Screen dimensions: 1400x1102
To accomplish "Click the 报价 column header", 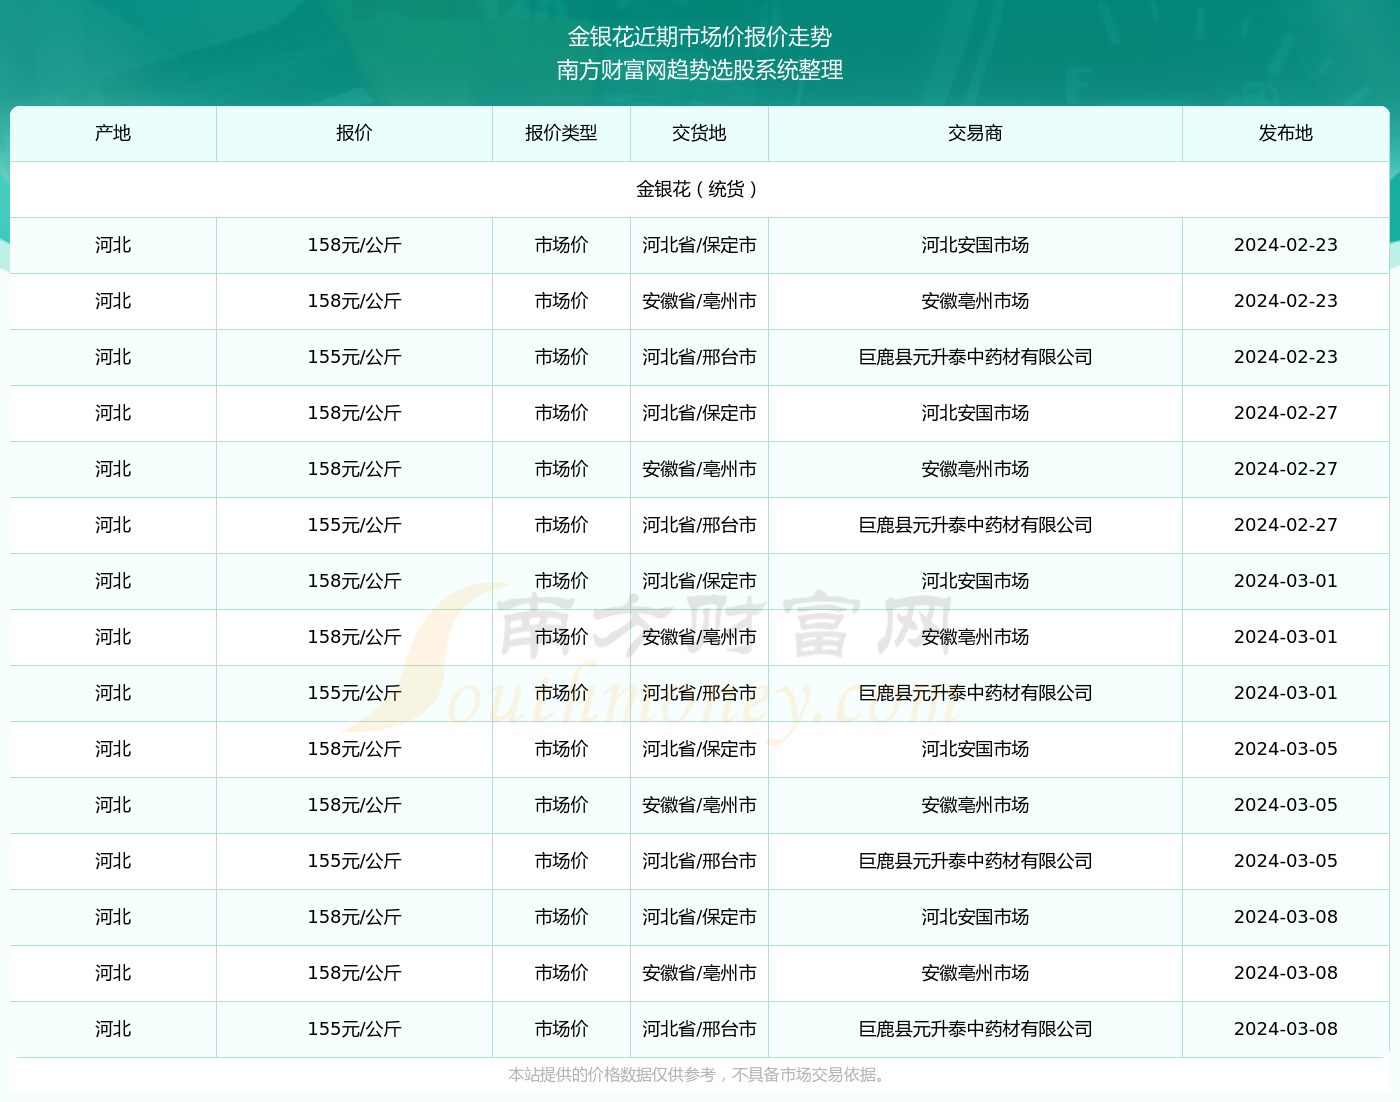I will coord(354,133).
